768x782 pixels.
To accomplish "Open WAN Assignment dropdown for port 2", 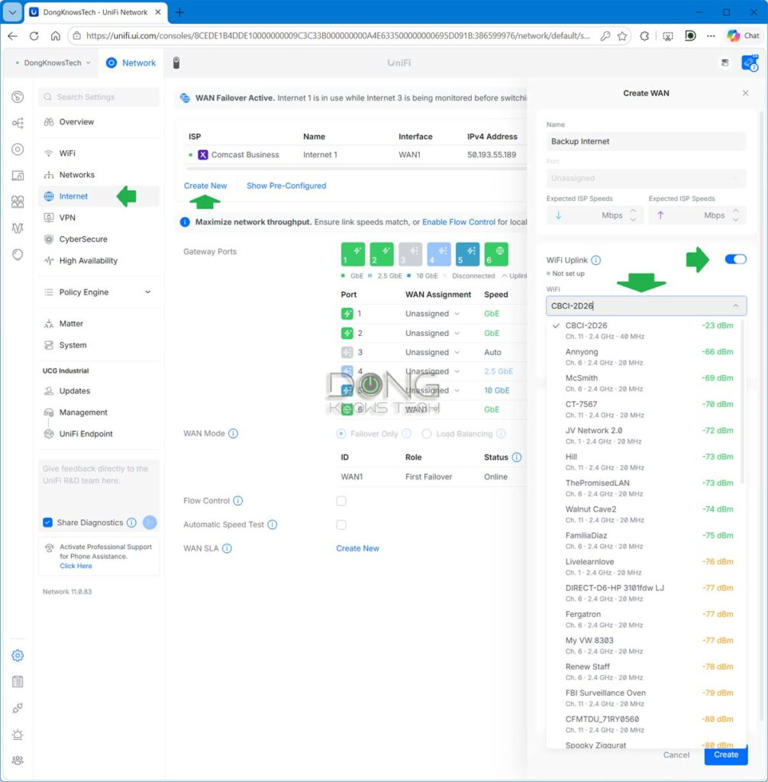I will pos(432,333).
